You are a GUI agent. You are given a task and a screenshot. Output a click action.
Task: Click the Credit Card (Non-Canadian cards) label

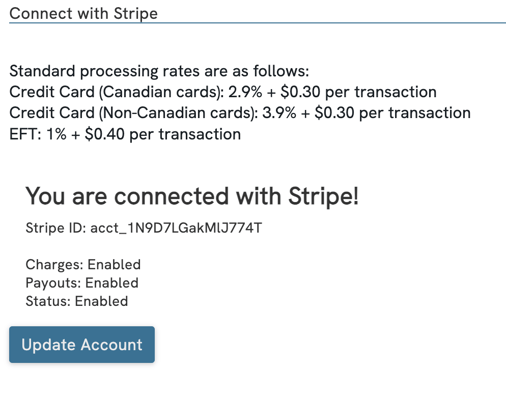pyautogui.click(x=134, y=113)
